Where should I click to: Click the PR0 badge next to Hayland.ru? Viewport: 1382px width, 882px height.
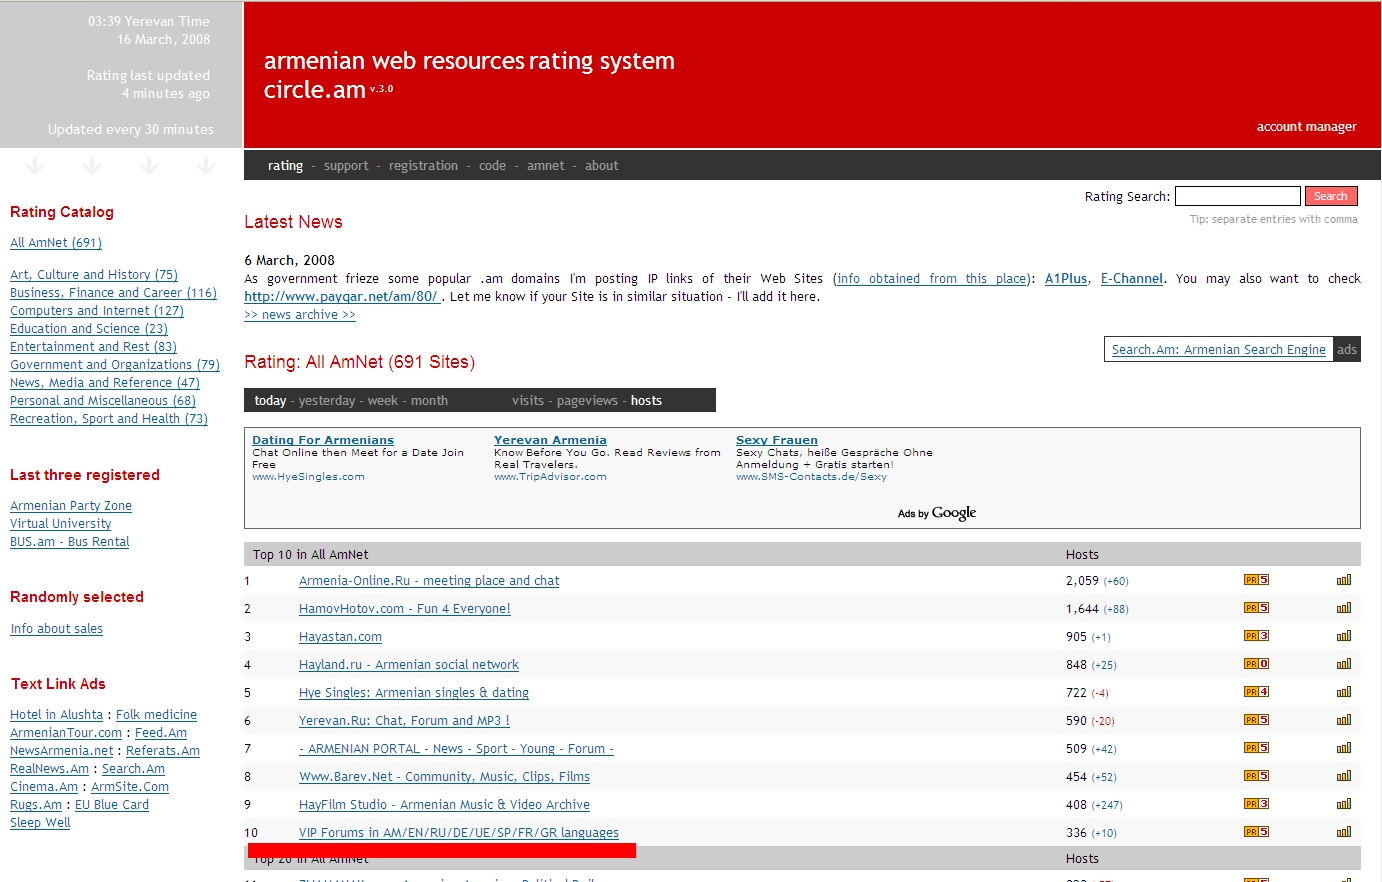pyautogui.click(x=1256, y=664)
